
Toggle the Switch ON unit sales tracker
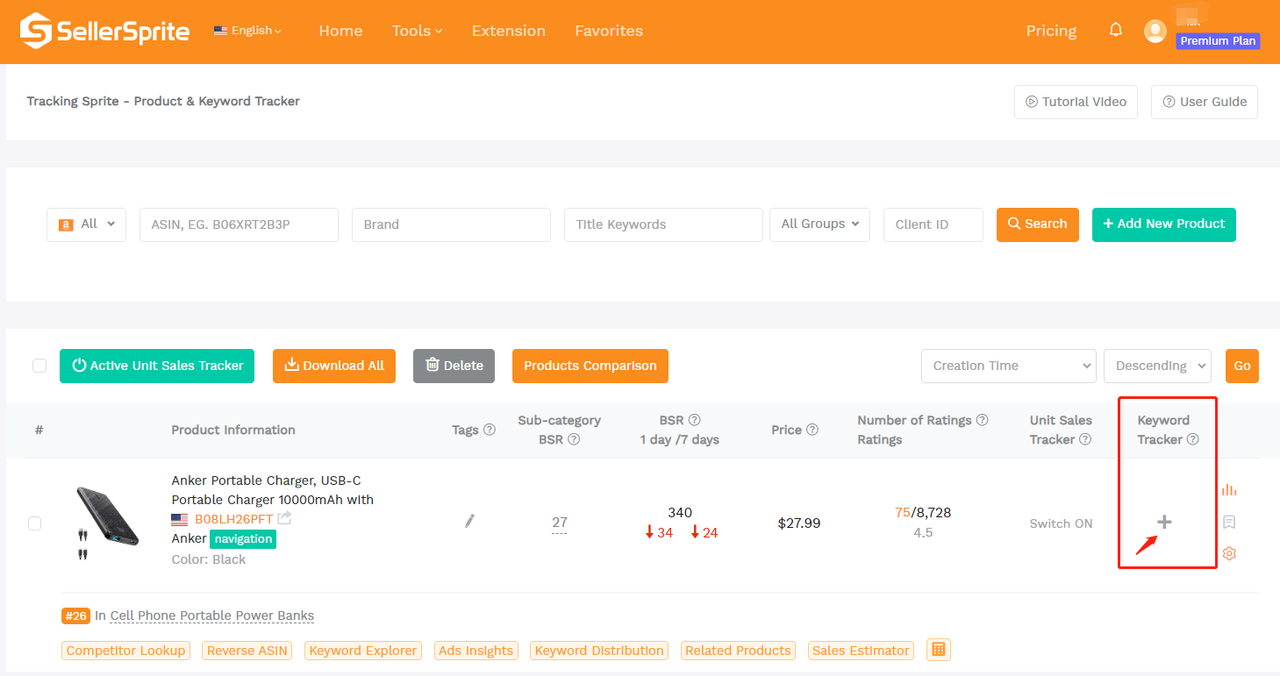point(1061,523)
